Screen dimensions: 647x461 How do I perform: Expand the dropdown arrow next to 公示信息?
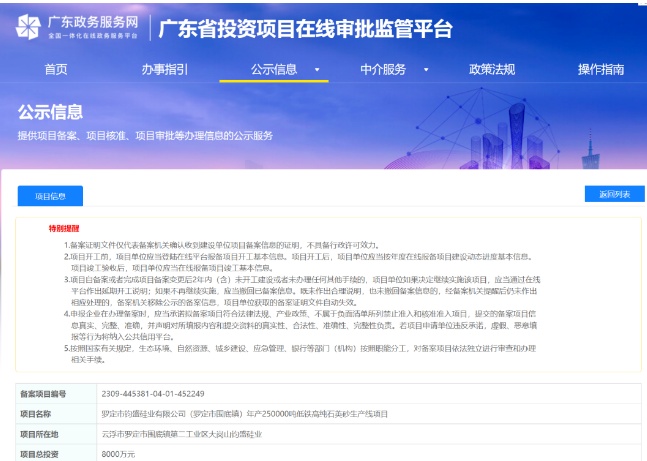click(317, 71)
